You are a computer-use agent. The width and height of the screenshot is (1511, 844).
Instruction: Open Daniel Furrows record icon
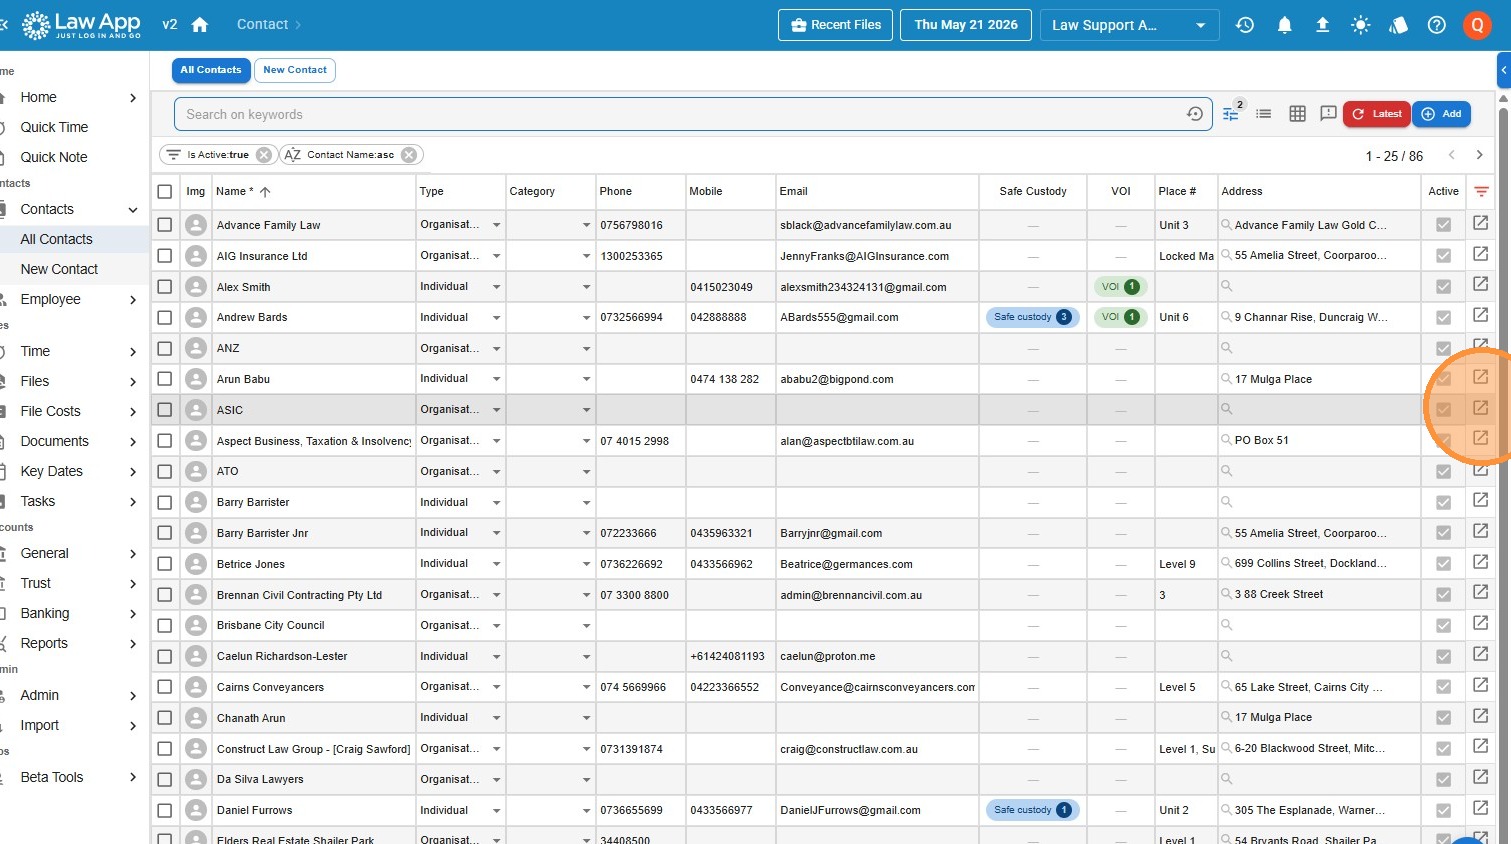pyautogui.click(x=1481, y=808)
